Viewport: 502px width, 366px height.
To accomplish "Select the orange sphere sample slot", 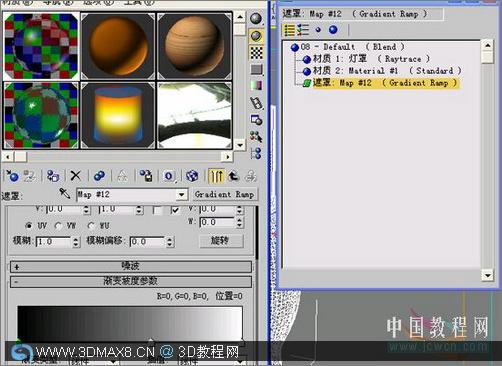I will (118, 46).
